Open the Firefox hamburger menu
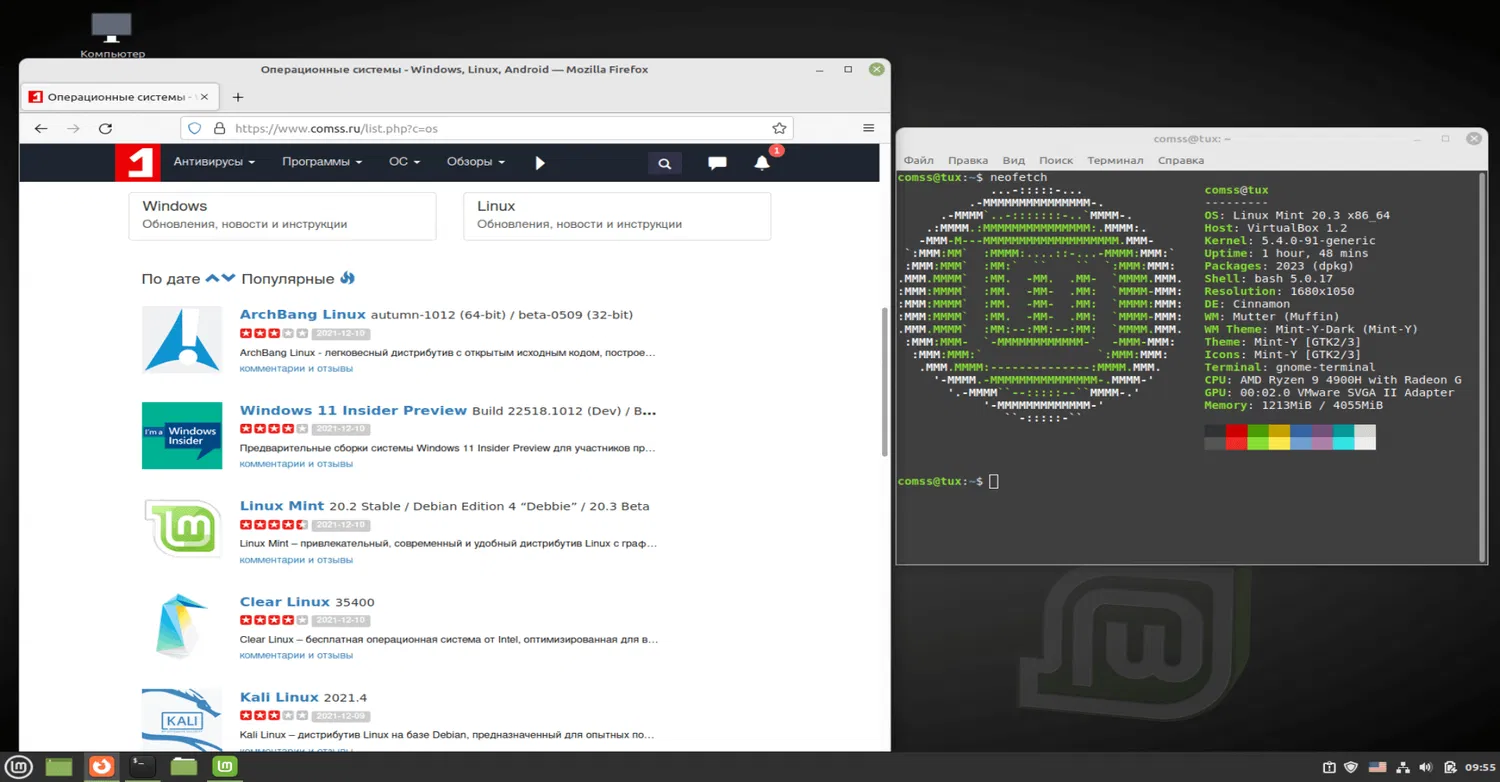 (869, 128)
